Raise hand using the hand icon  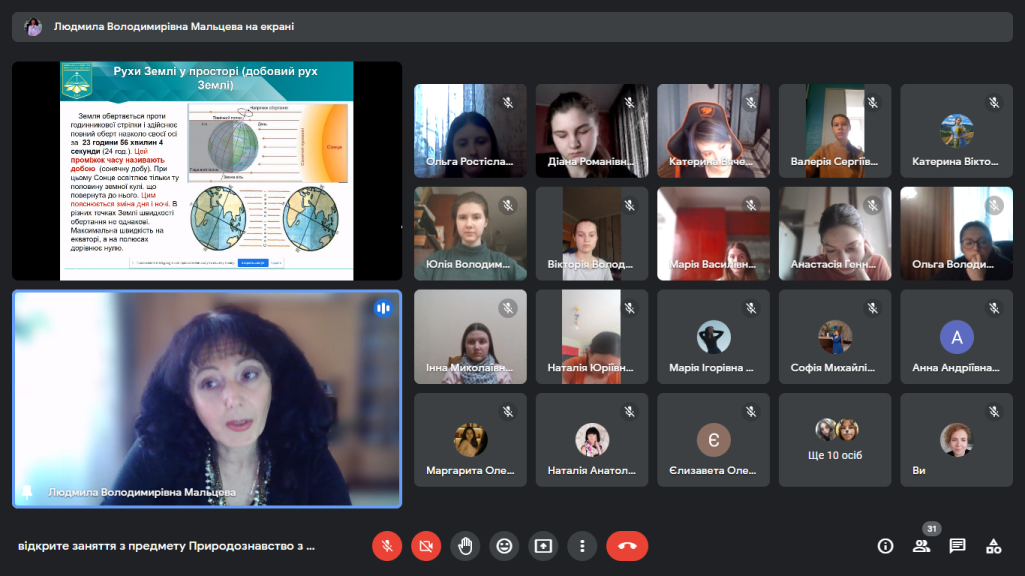[465, 546]
